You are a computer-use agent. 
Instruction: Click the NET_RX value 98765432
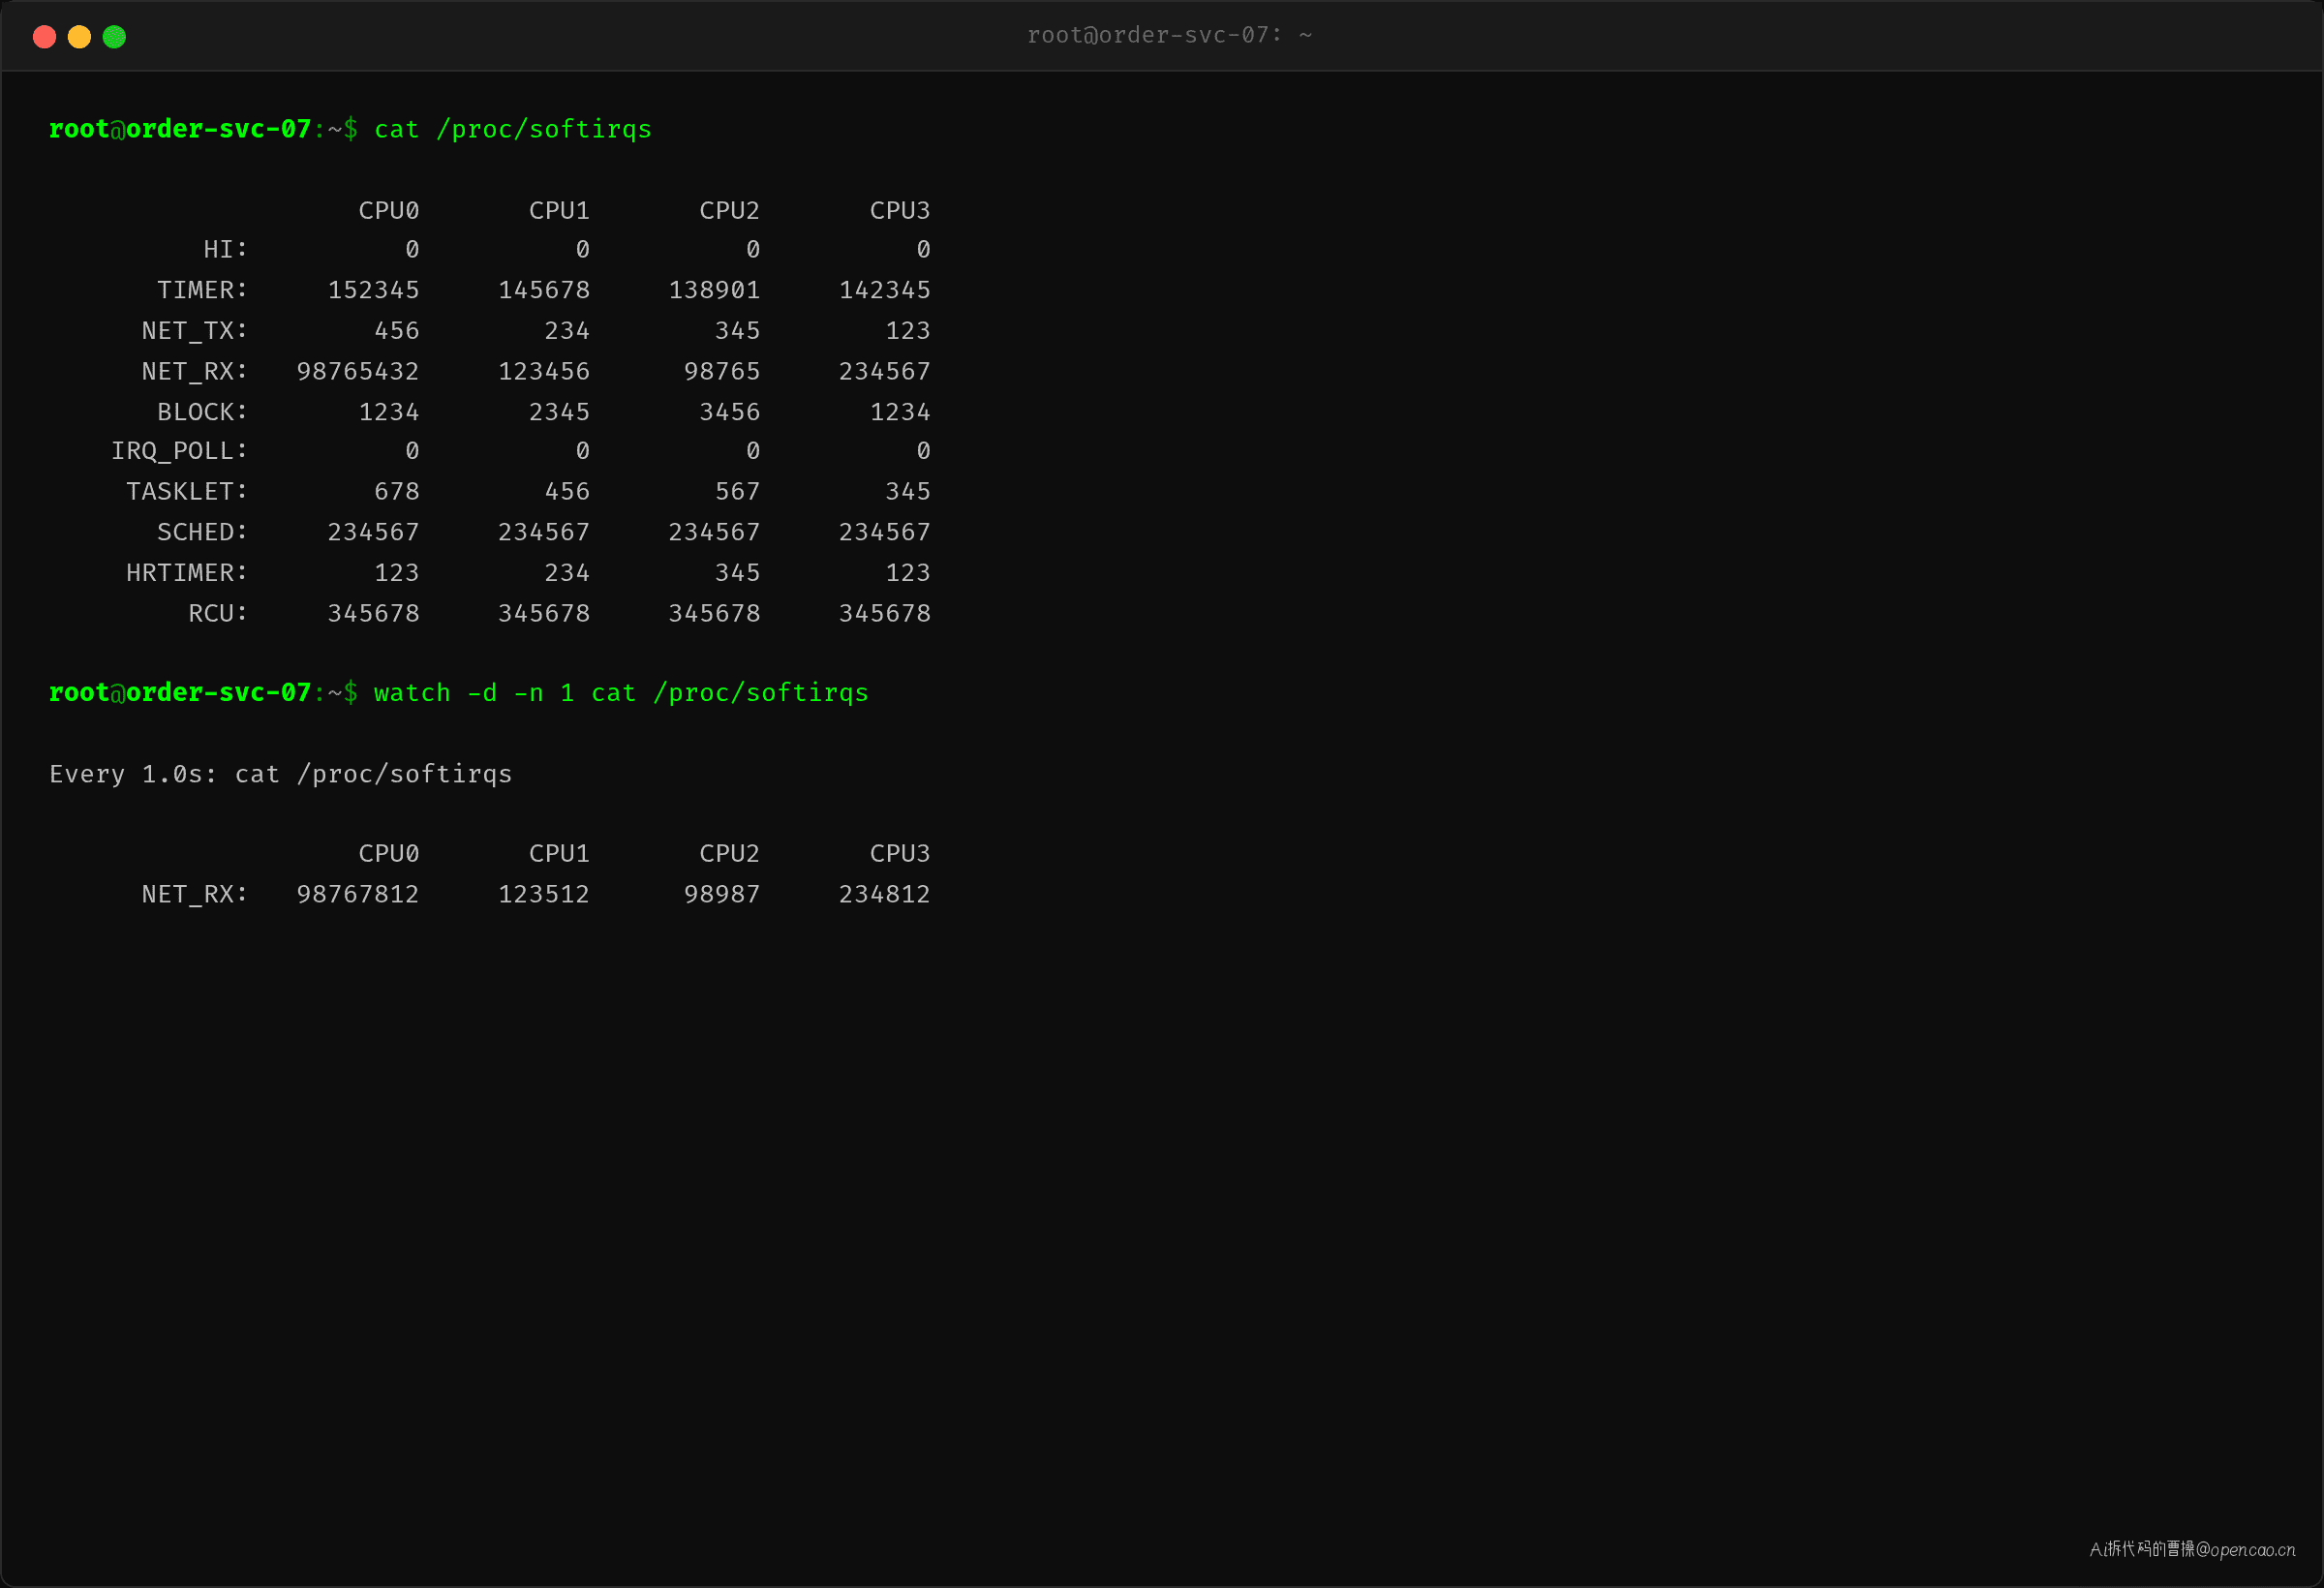(358, 372)
